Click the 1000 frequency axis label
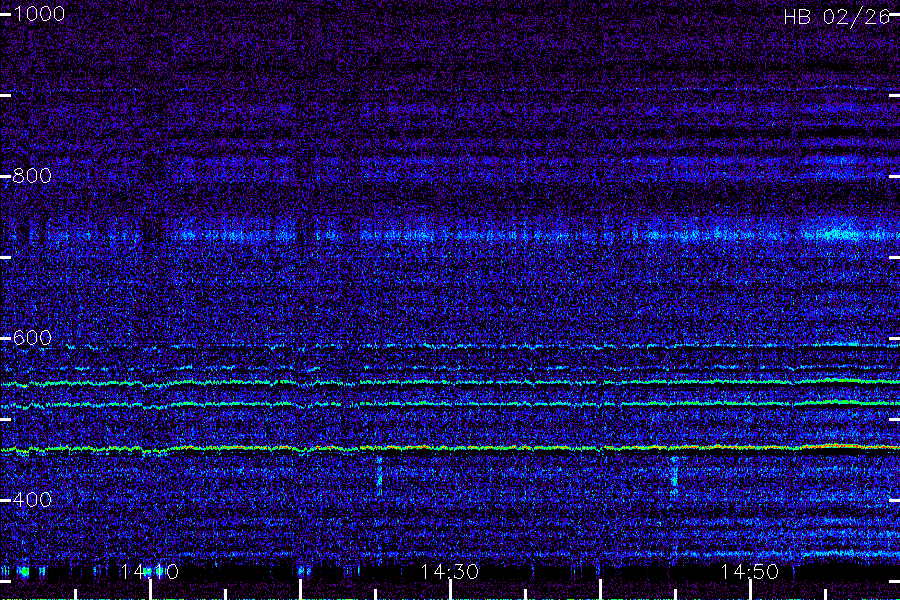Screen dimensions: 900x600 click(38, 14)
